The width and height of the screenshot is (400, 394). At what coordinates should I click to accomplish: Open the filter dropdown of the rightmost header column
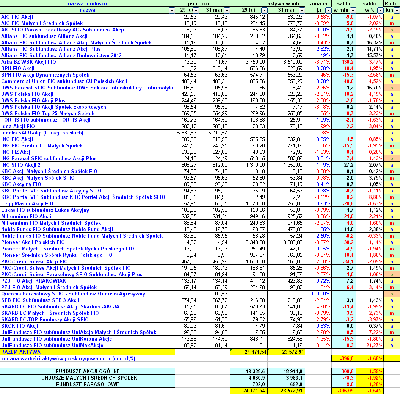pyautogui.click(x=397, y=10)
